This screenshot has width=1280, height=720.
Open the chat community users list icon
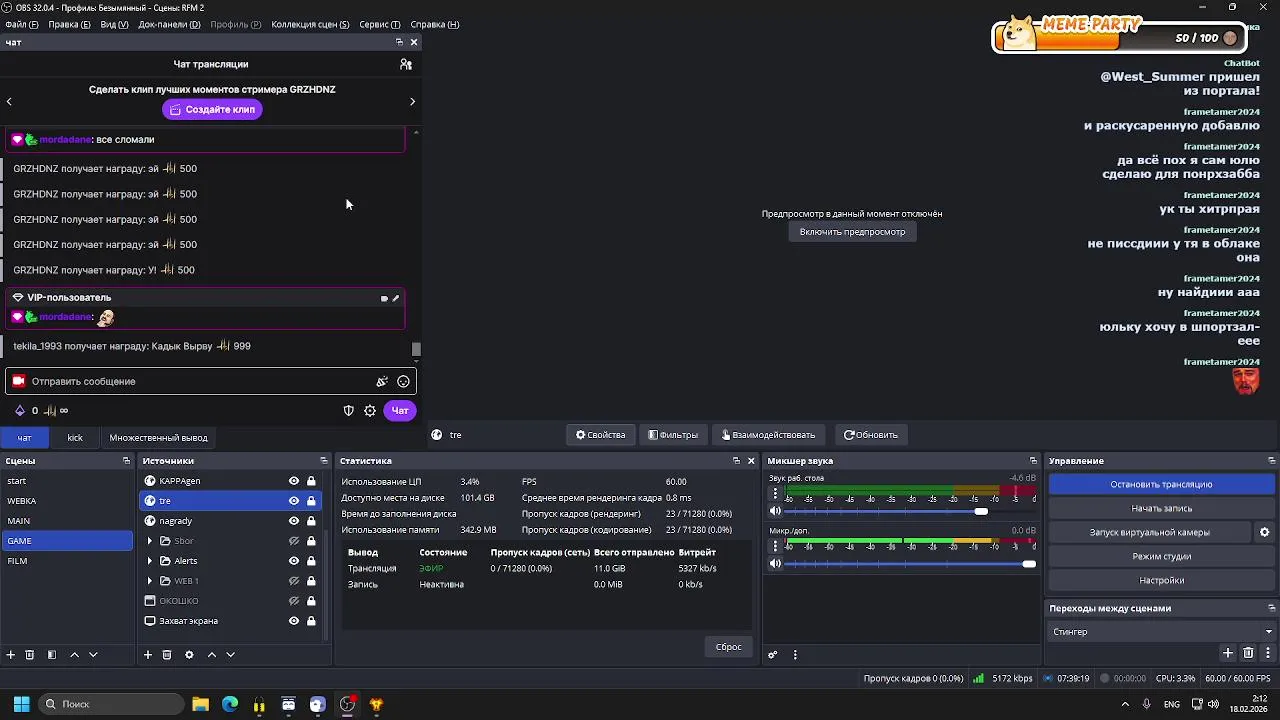pyautogui.click(x=406, y=64)
